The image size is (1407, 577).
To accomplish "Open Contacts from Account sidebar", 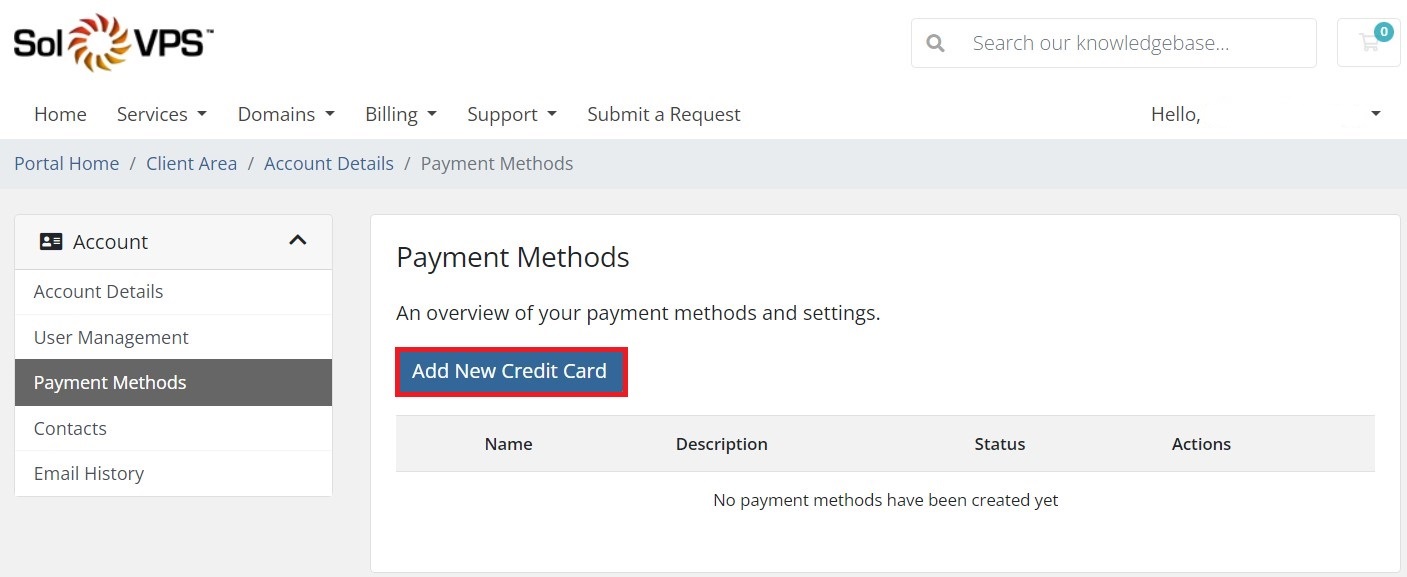I will tap(174, 428).
